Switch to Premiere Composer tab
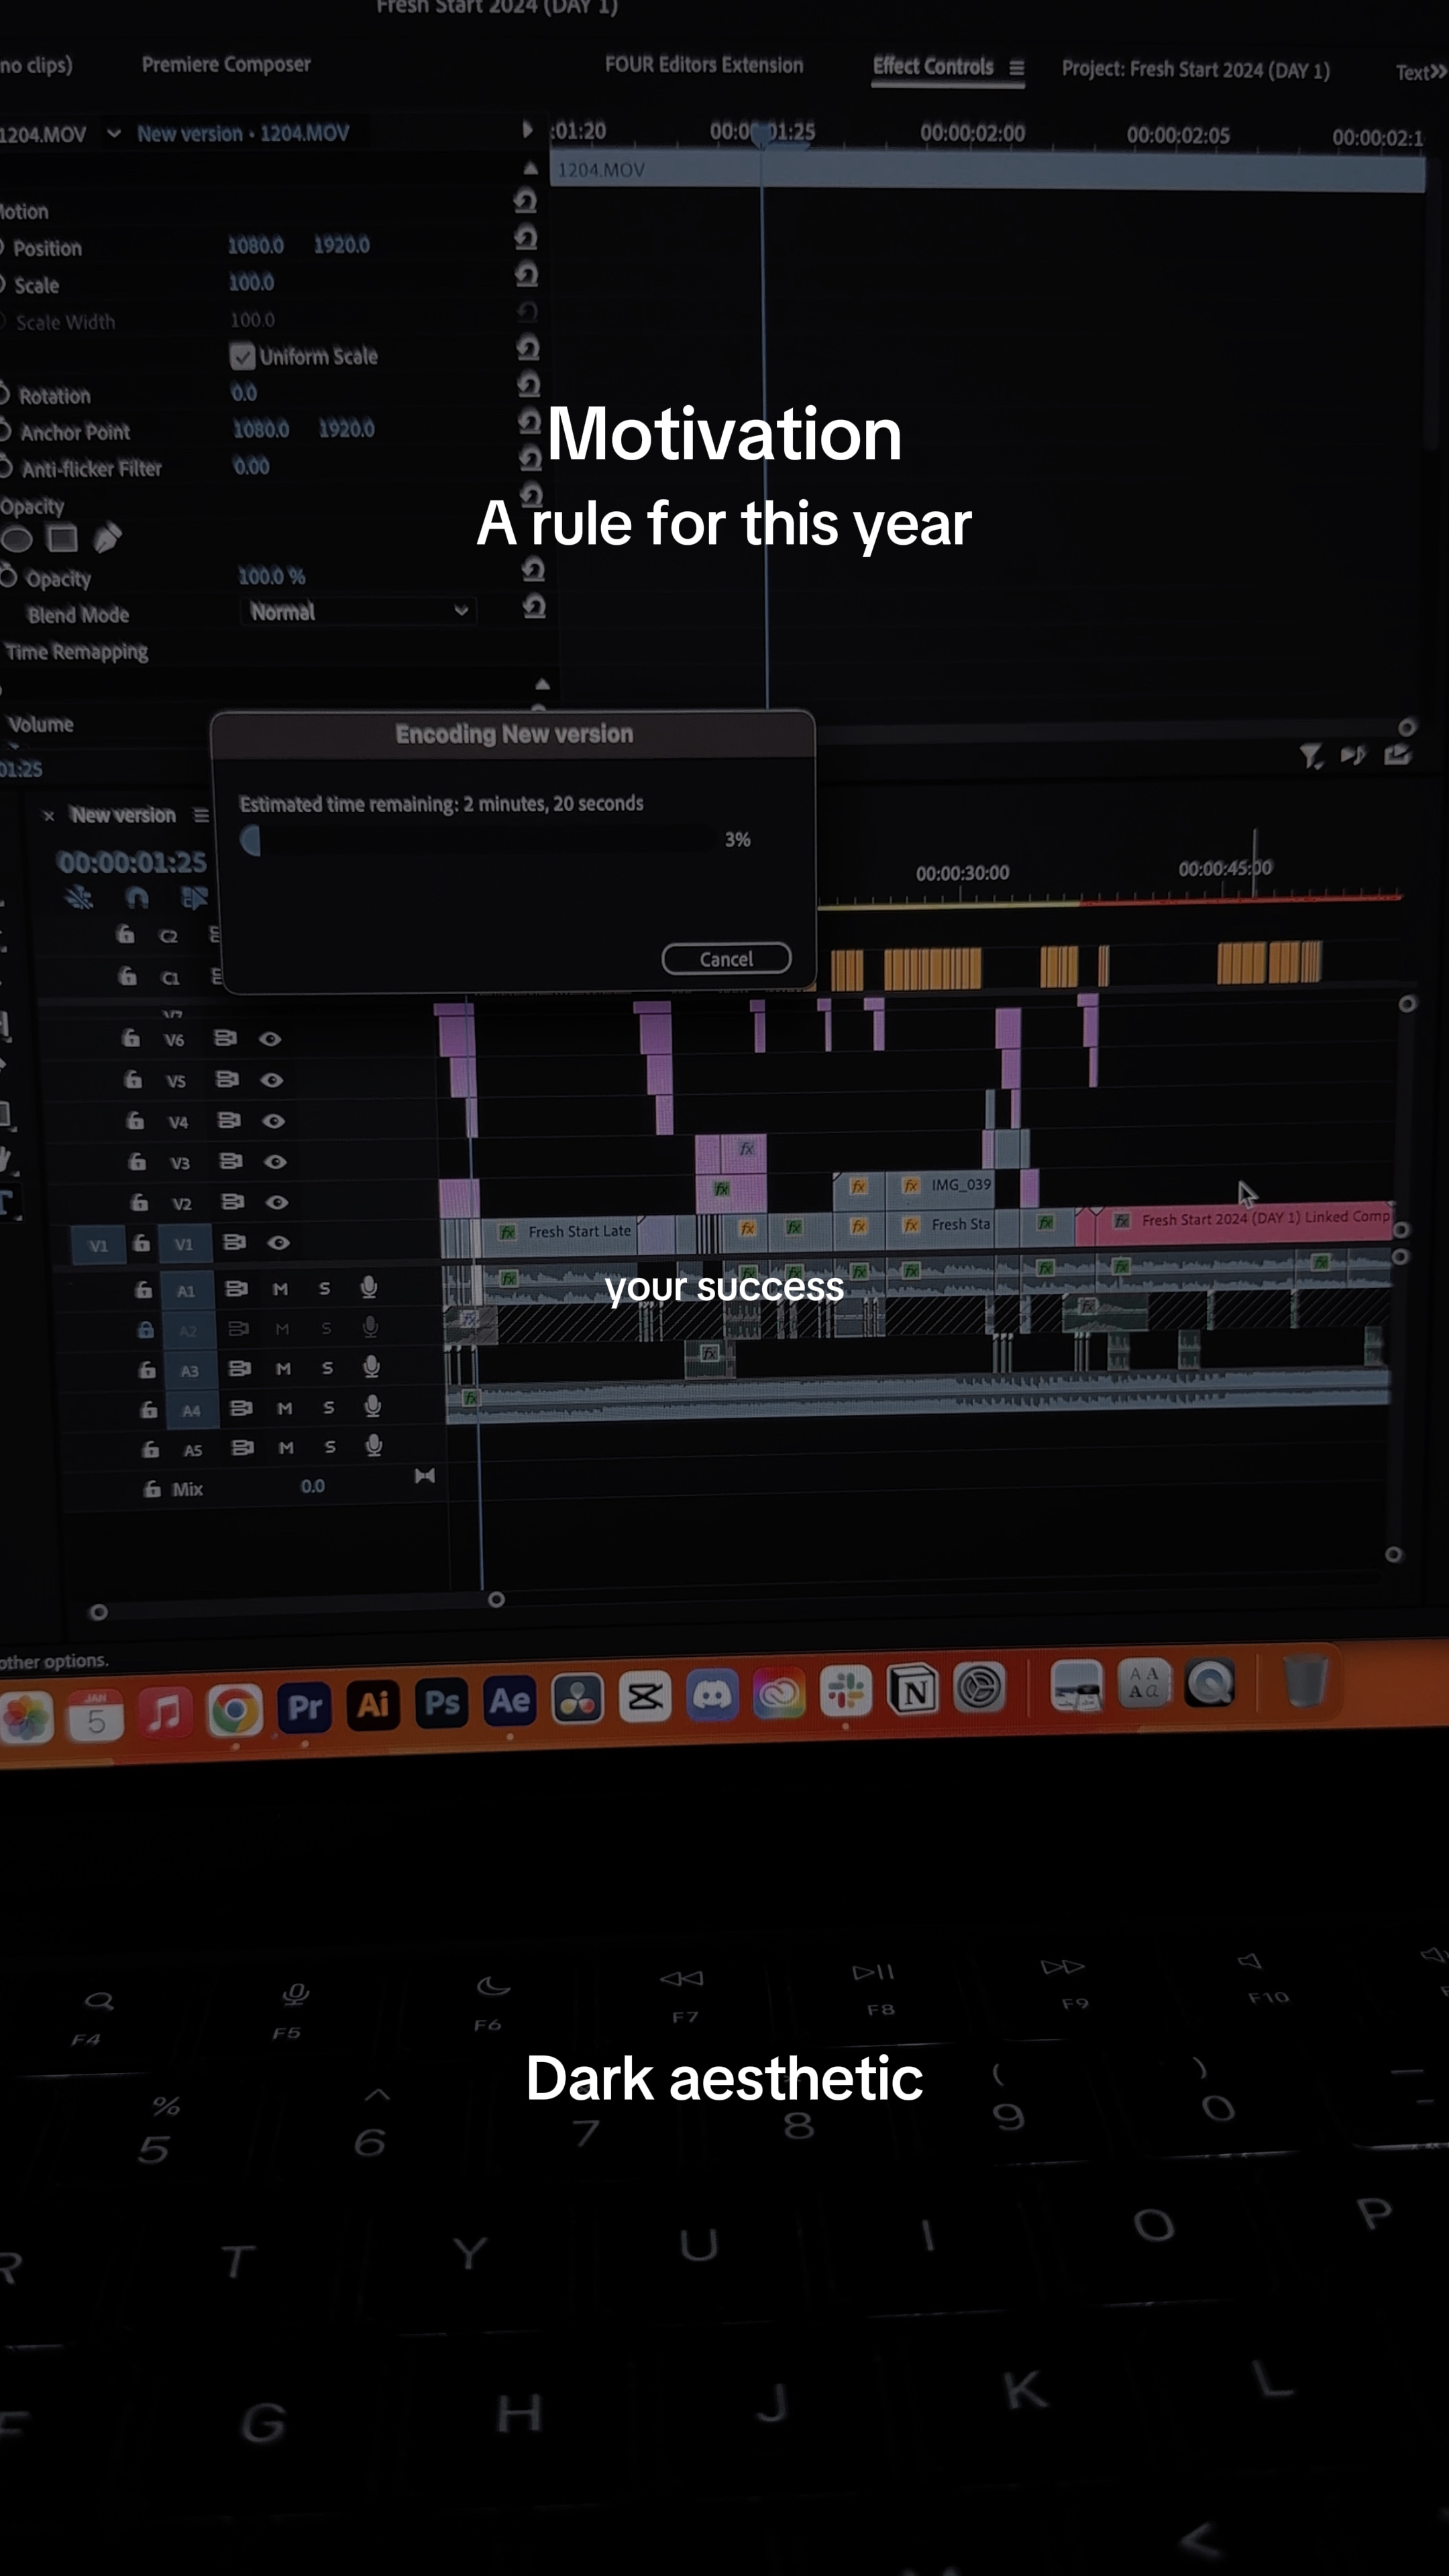The image size is (1449, 2576). 226,64
